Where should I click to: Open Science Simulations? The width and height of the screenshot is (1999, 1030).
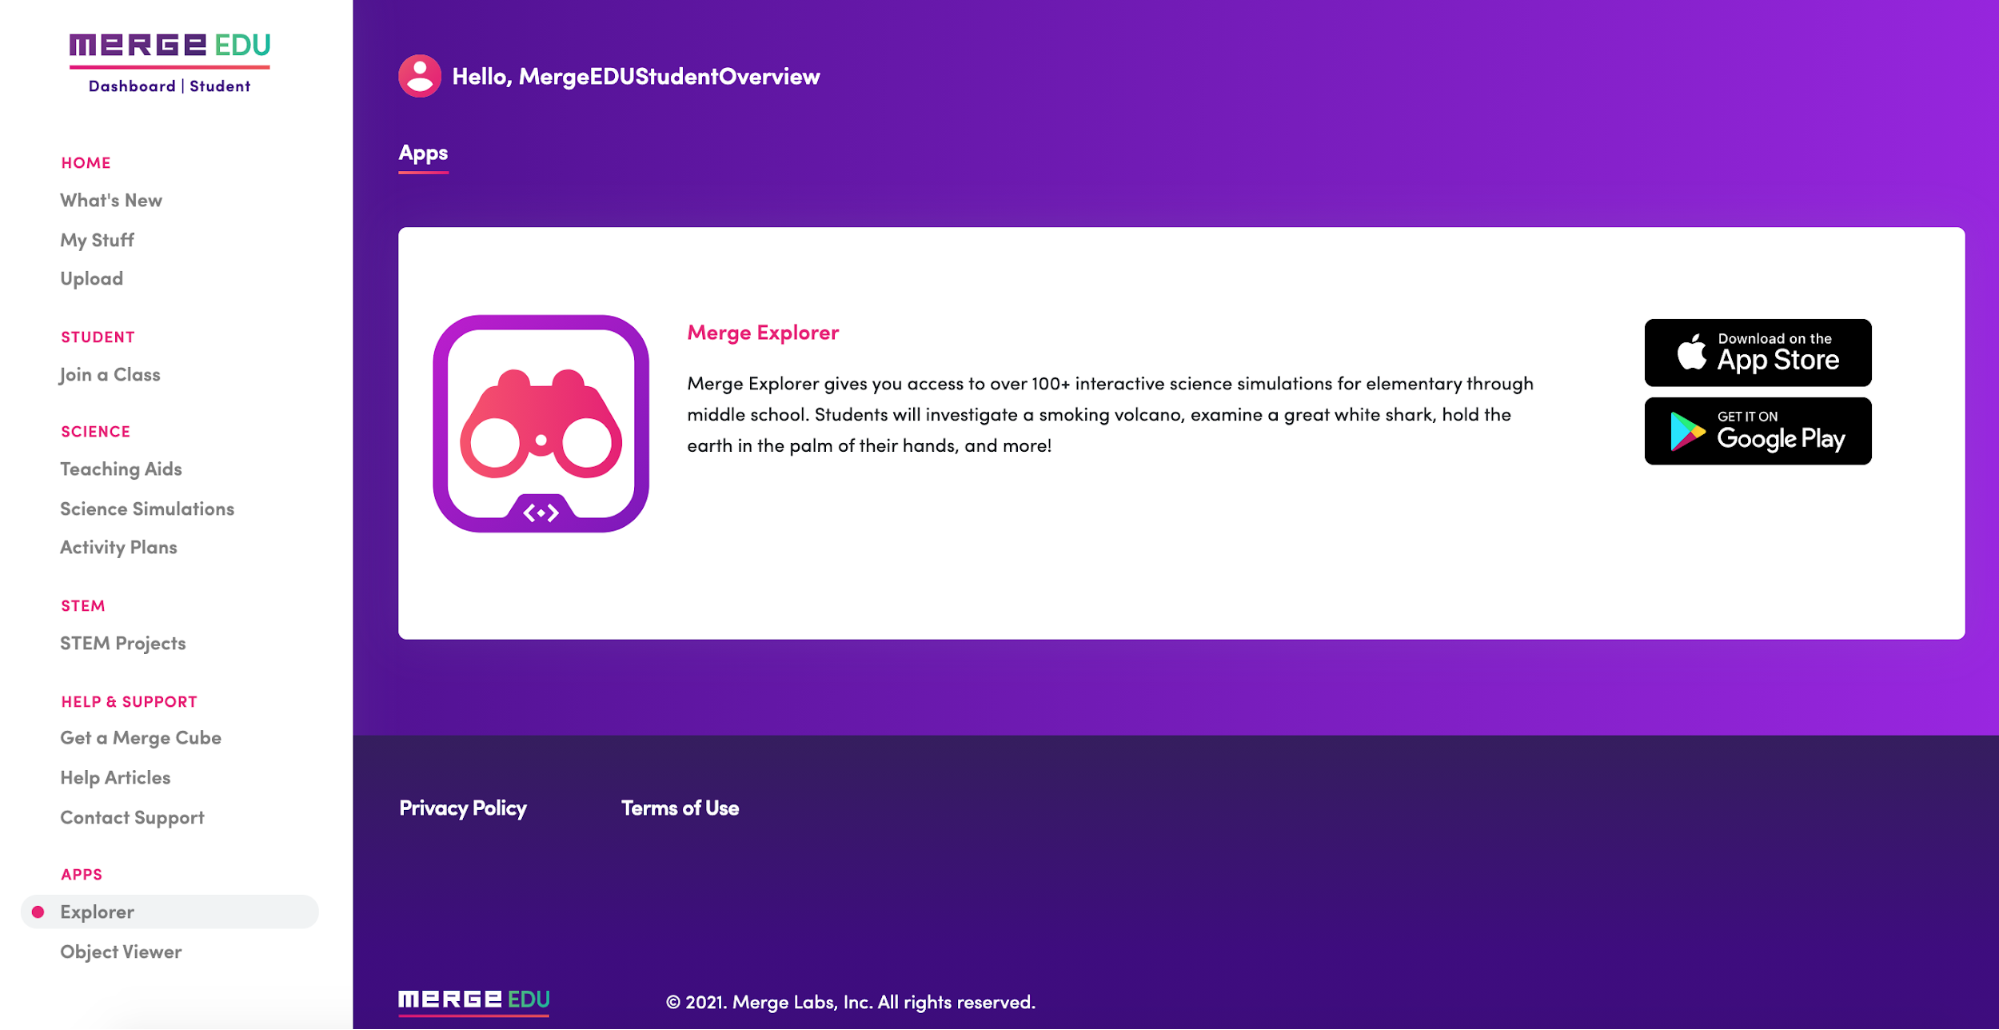[146, 508]
